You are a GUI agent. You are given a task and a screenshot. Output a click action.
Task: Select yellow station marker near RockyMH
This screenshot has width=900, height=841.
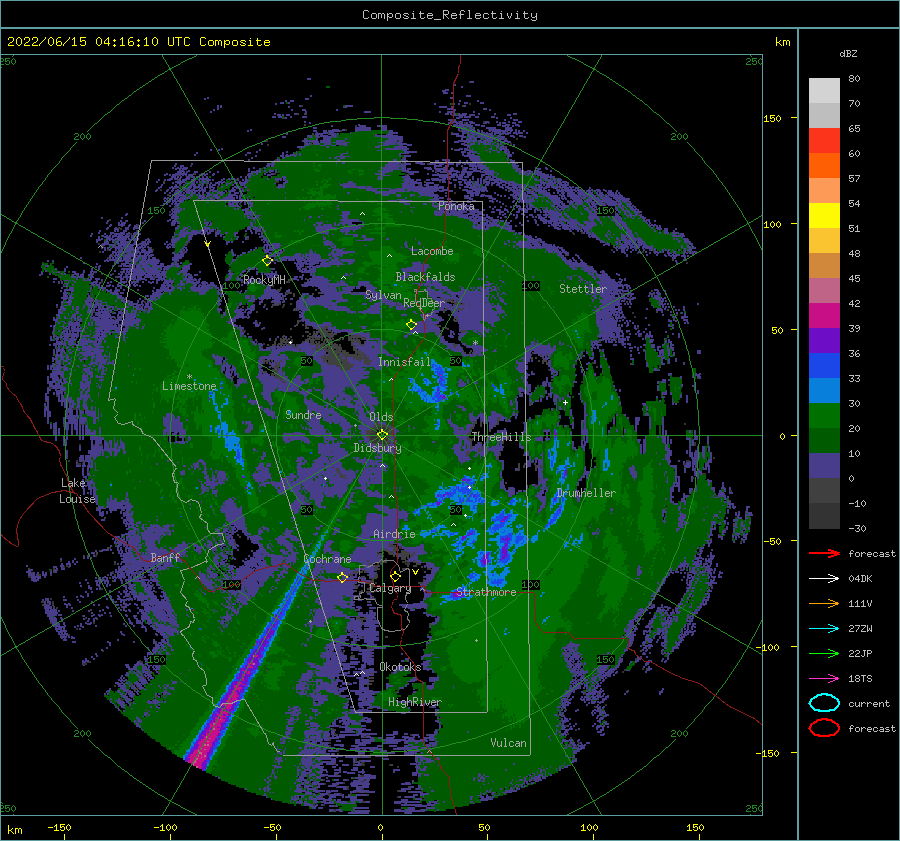[267, 261]
